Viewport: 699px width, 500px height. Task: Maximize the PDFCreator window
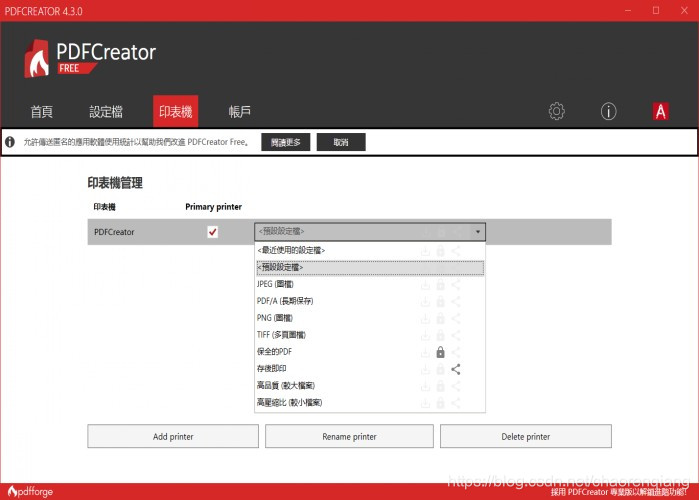coord(656,10)
